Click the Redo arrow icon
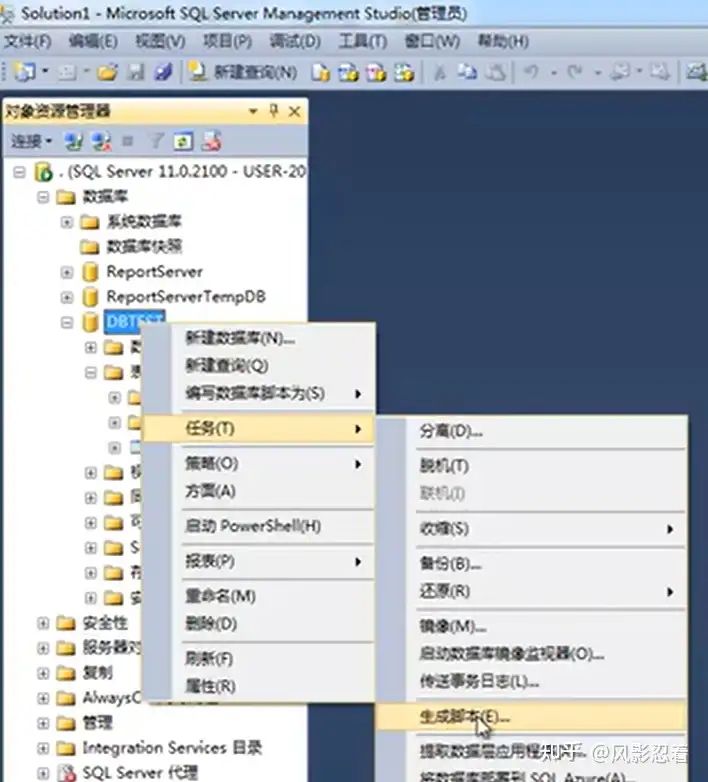This screenshot has width=708, height=782. tap(575, 73)
